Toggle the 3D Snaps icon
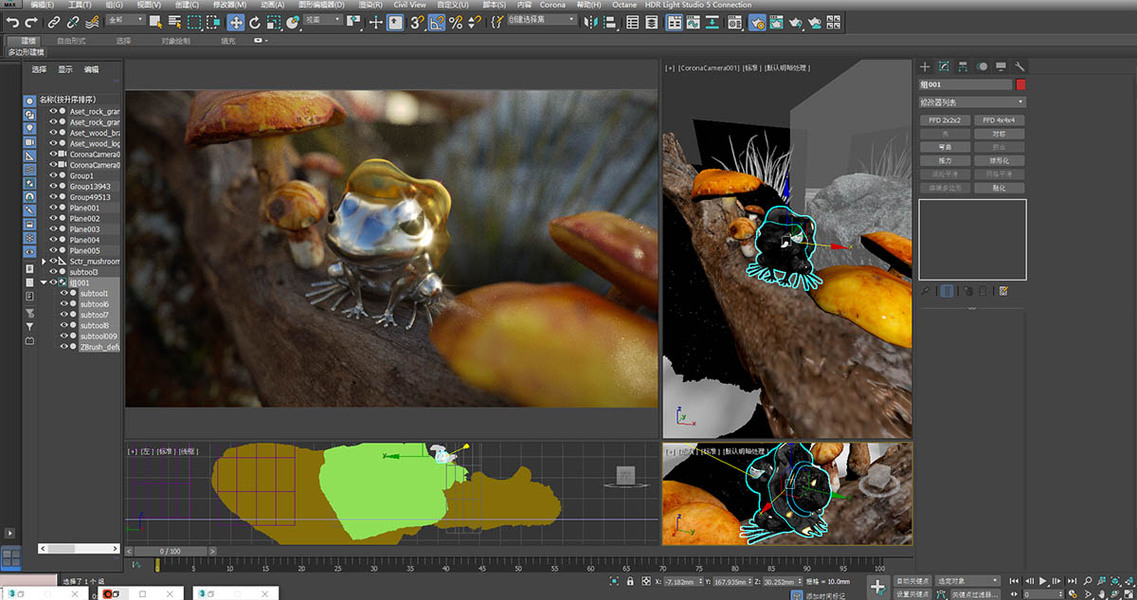This screenshot has width=1137, height=600. 417,22
